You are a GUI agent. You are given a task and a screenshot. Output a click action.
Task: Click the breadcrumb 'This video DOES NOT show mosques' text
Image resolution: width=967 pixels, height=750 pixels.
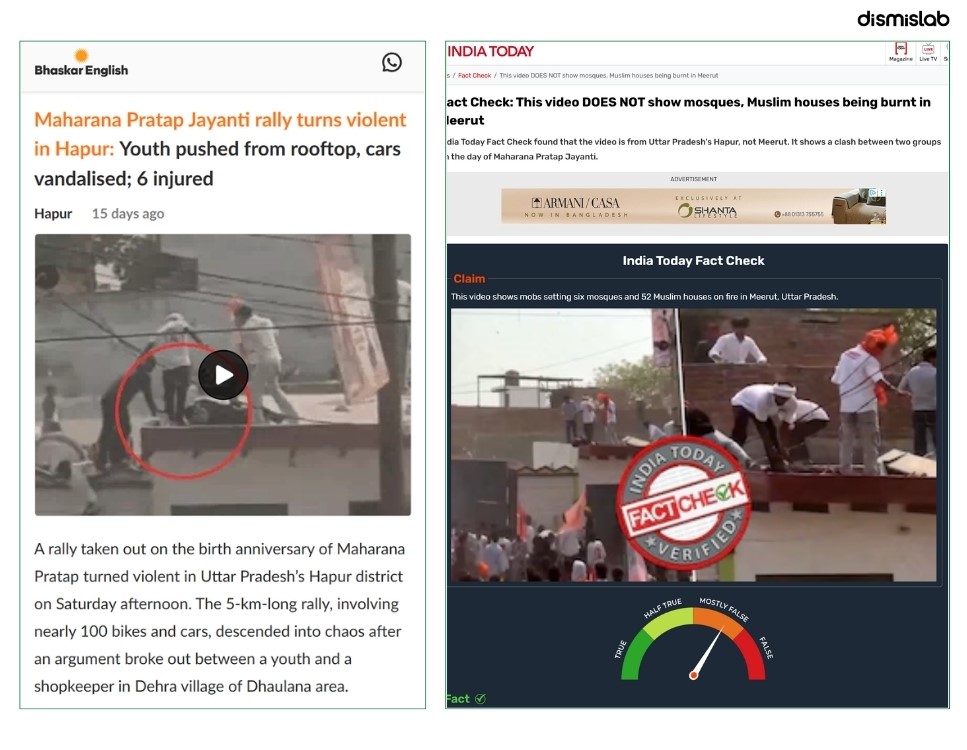608,75
